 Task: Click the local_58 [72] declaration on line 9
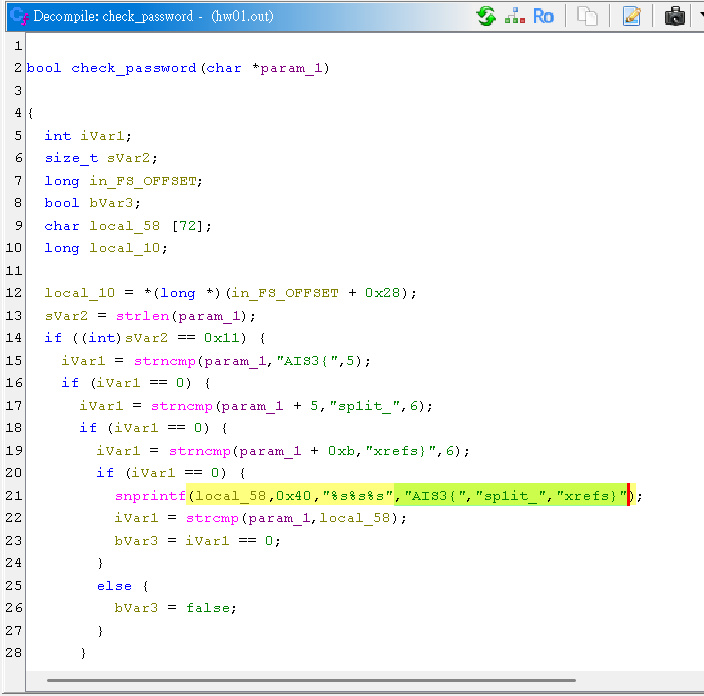tap(146, 226)
